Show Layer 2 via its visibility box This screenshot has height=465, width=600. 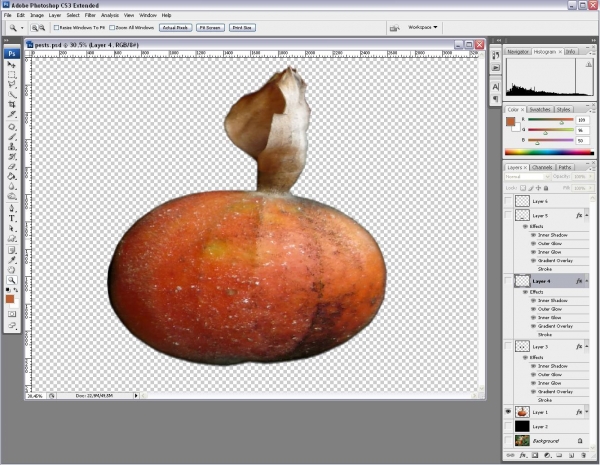508,426
